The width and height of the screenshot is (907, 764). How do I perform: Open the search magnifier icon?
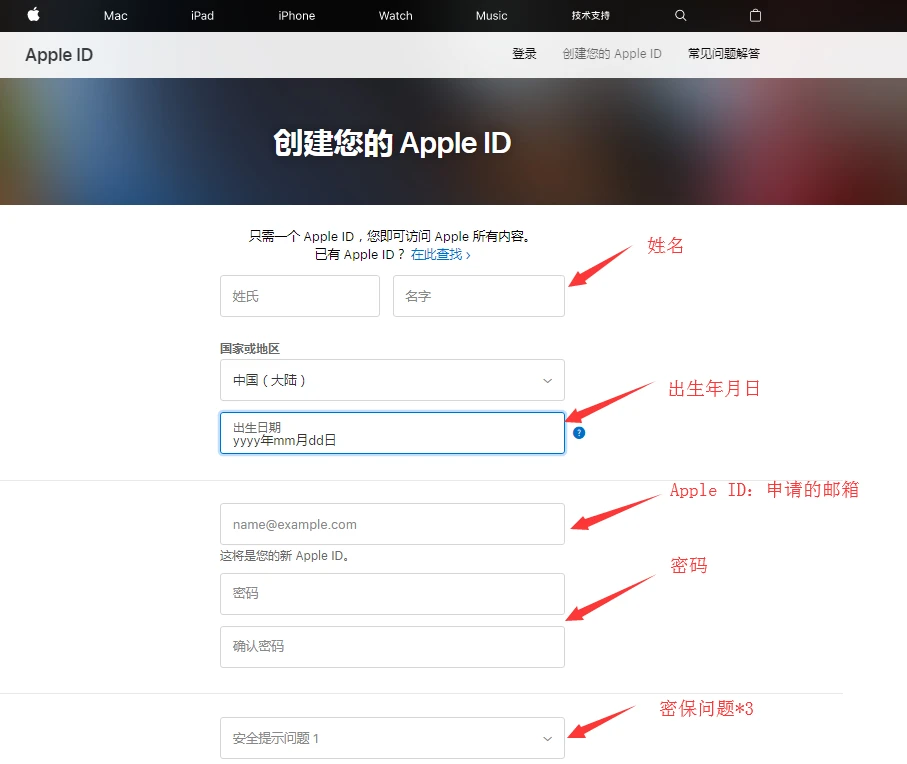[x=680, y=16]
